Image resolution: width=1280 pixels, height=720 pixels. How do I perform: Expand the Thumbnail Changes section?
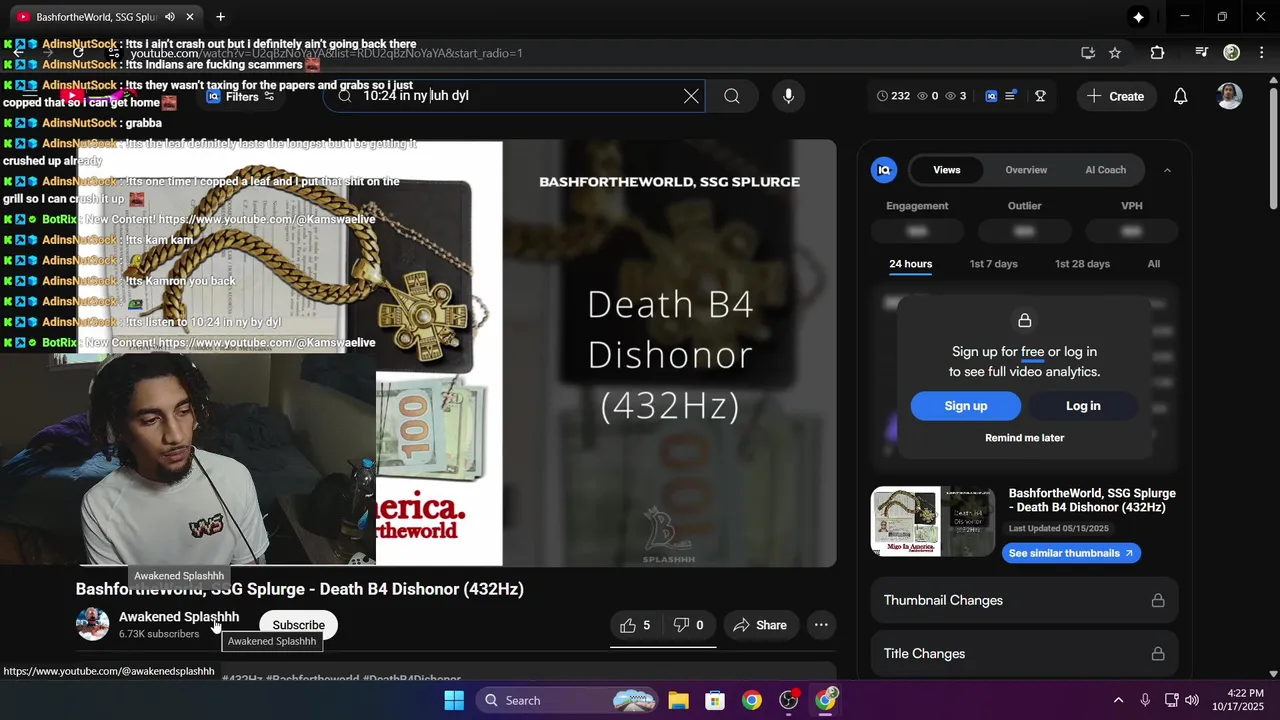tap(1024, 600)
